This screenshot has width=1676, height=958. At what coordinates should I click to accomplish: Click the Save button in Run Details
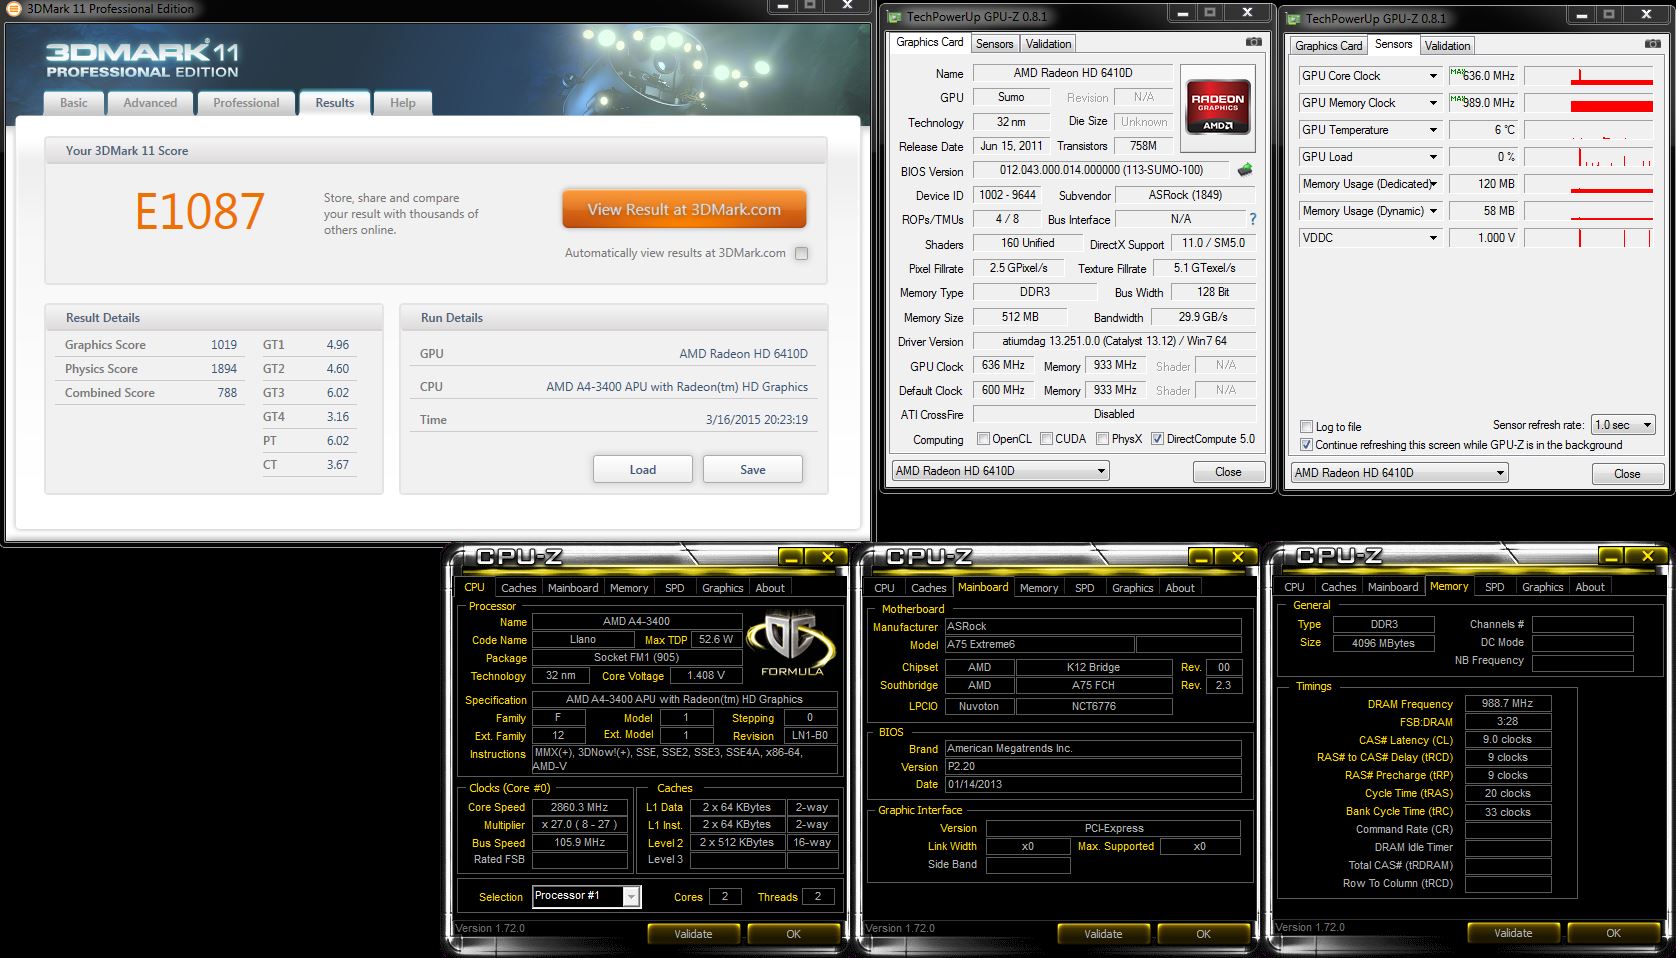click(x=752, y=470)
